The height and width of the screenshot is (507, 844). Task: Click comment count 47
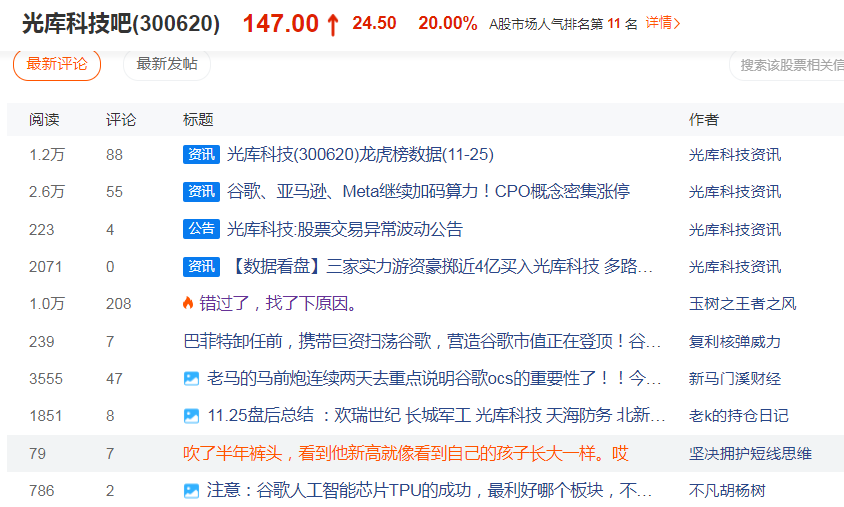(114, 379)
